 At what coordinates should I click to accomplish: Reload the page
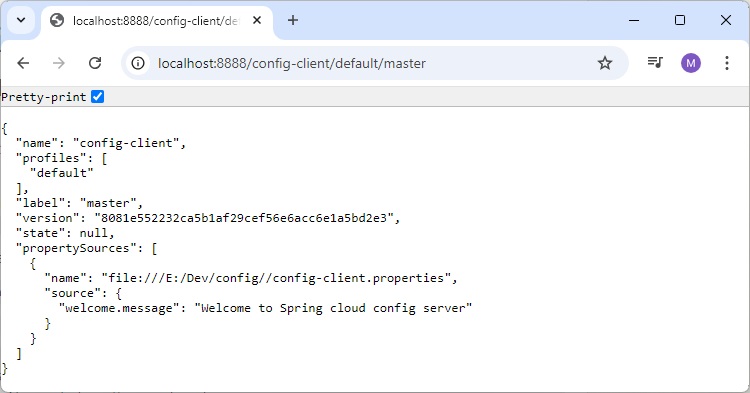coord(95,63)
